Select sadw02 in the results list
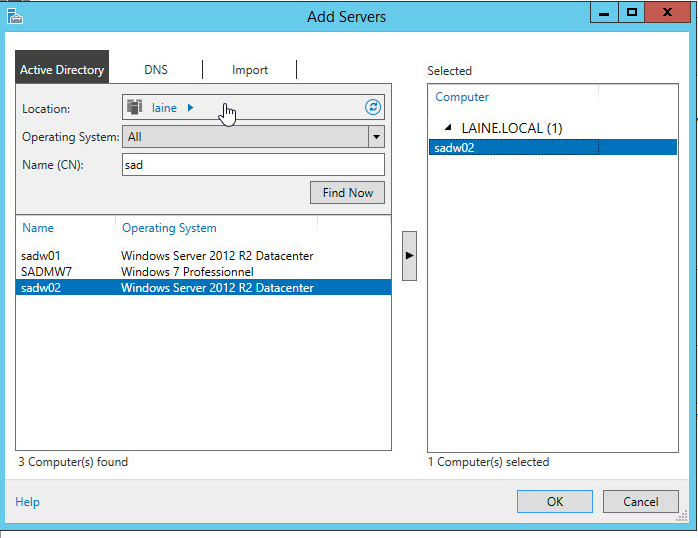 click(203, 287)
